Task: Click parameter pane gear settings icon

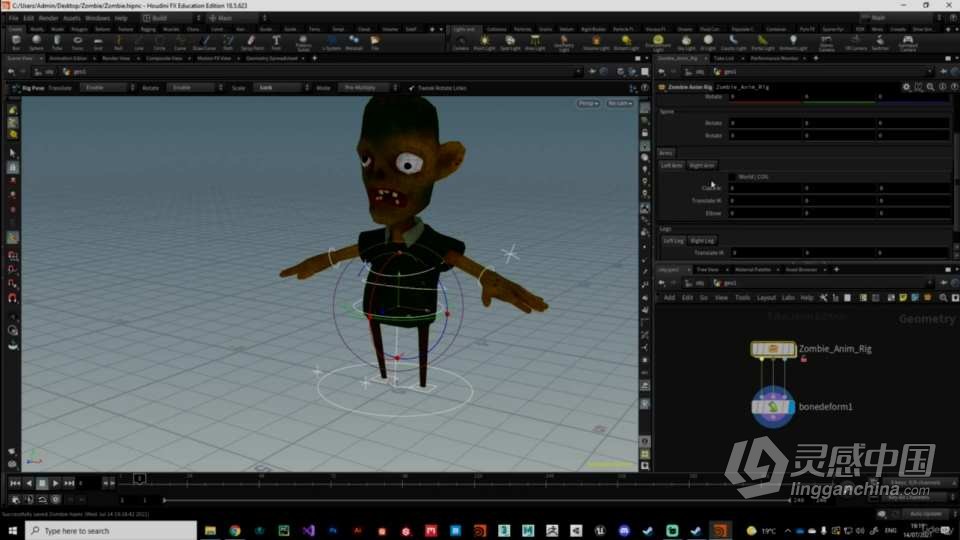Action: (x=906, y=87)
